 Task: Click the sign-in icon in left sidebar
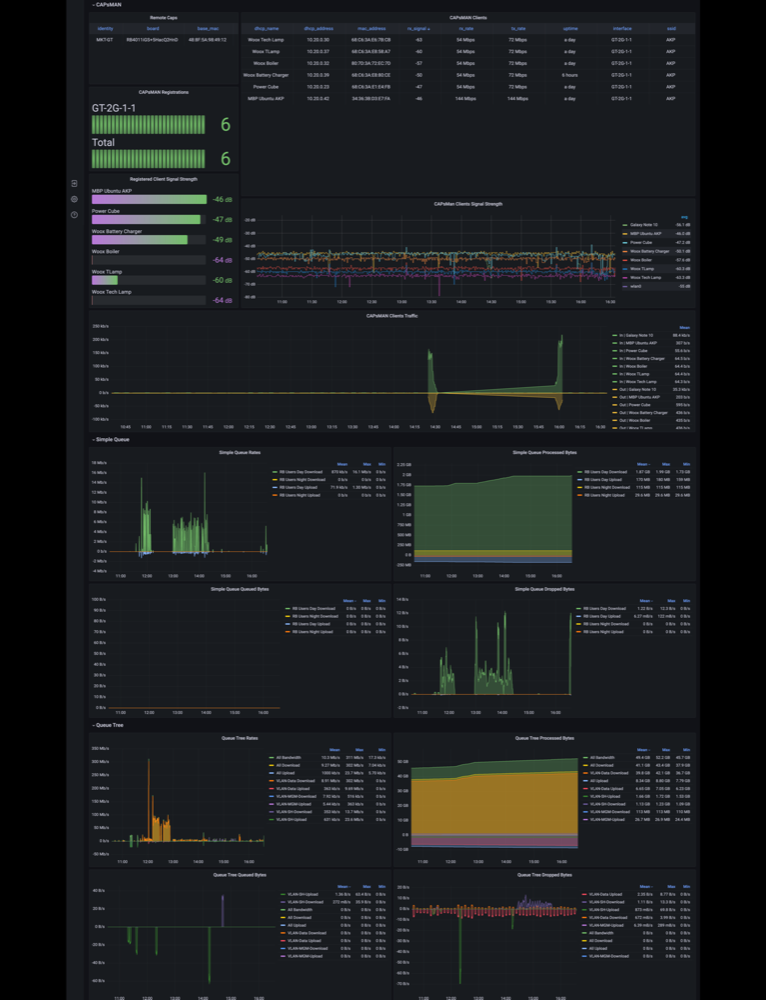coord(74,184)
